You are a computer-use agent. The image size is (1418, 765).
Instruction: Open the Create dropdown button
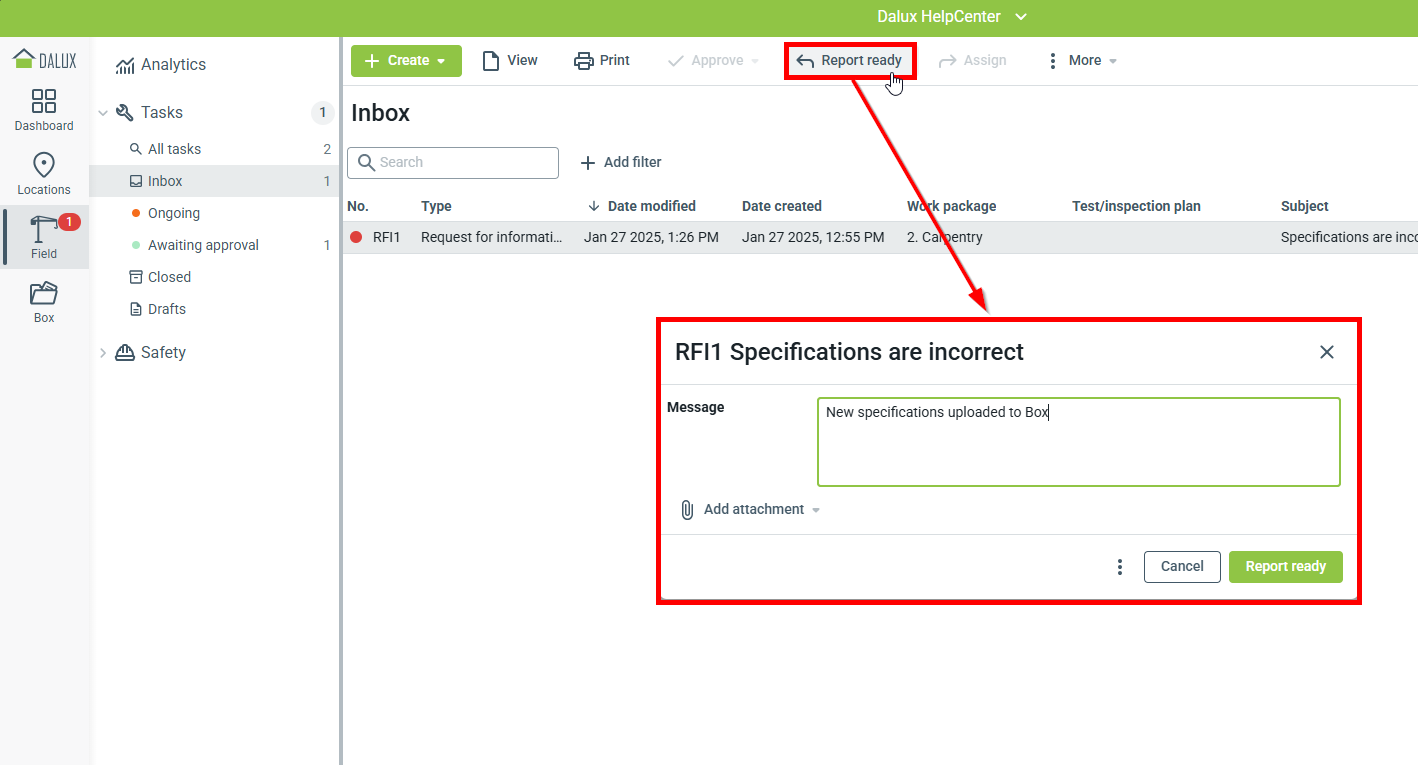coord(406,61)
